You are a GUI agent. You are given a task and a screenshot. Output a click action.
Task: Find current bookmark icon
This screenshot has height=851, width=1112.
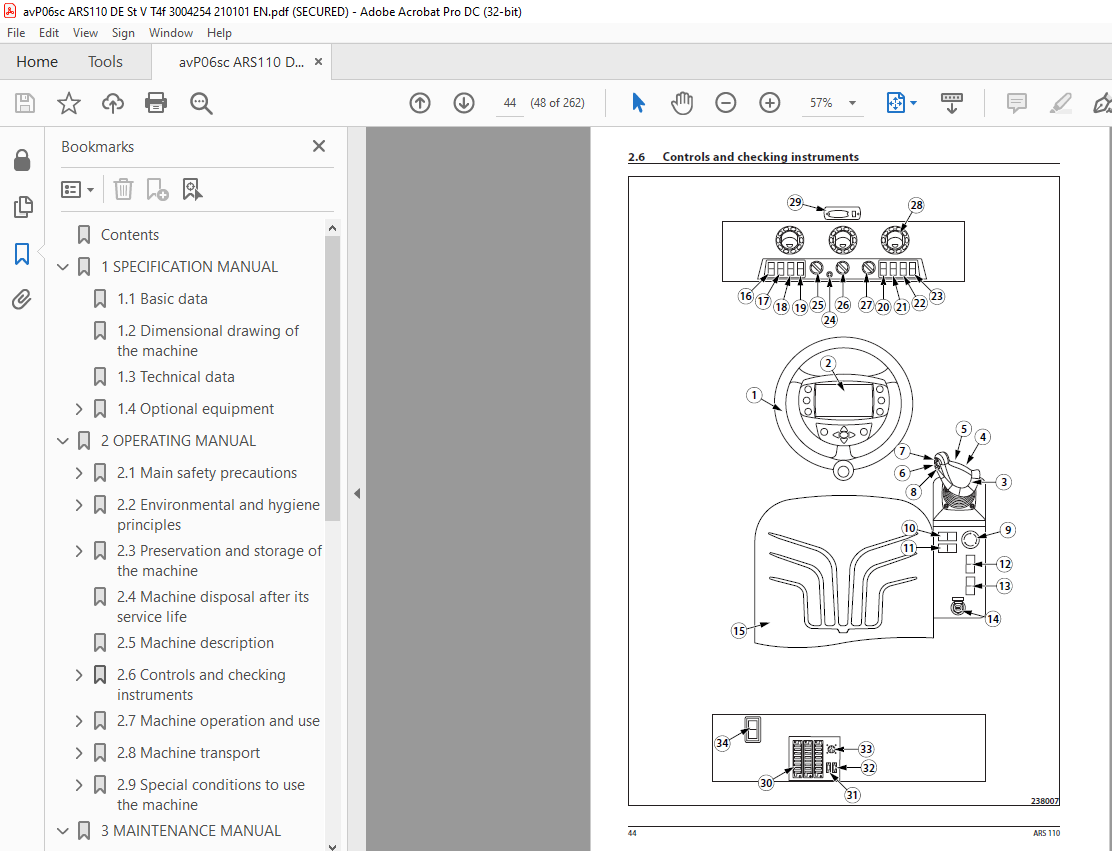(192, 189)
